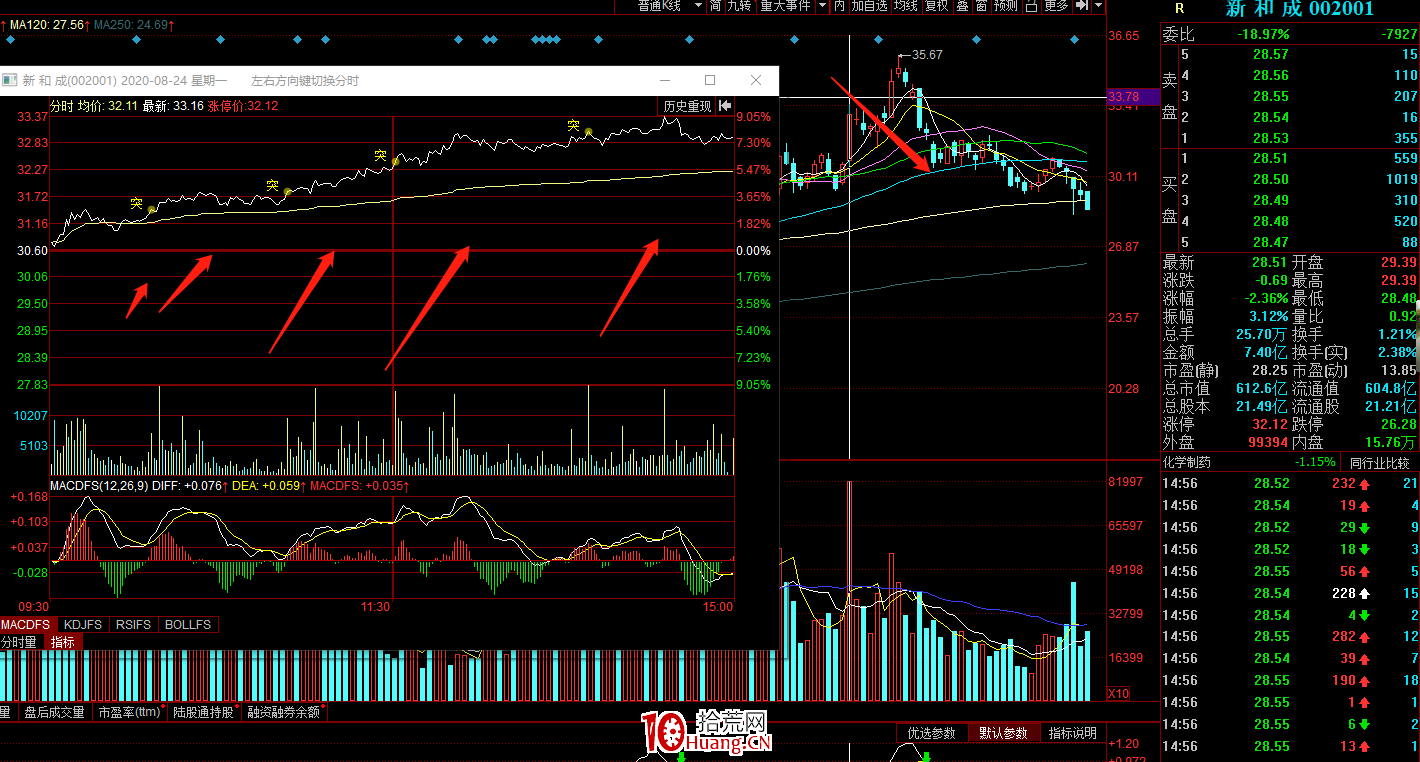Maximize the 新和成 intraday popup window
This screenshot has width=1420, height=762.
pyautogui.click(x=710, y=80)
